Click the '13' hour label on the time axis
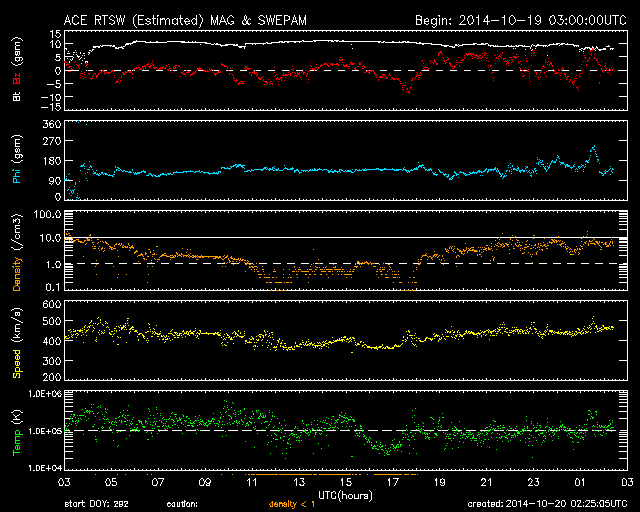640x512 pixels. (299, 482)
